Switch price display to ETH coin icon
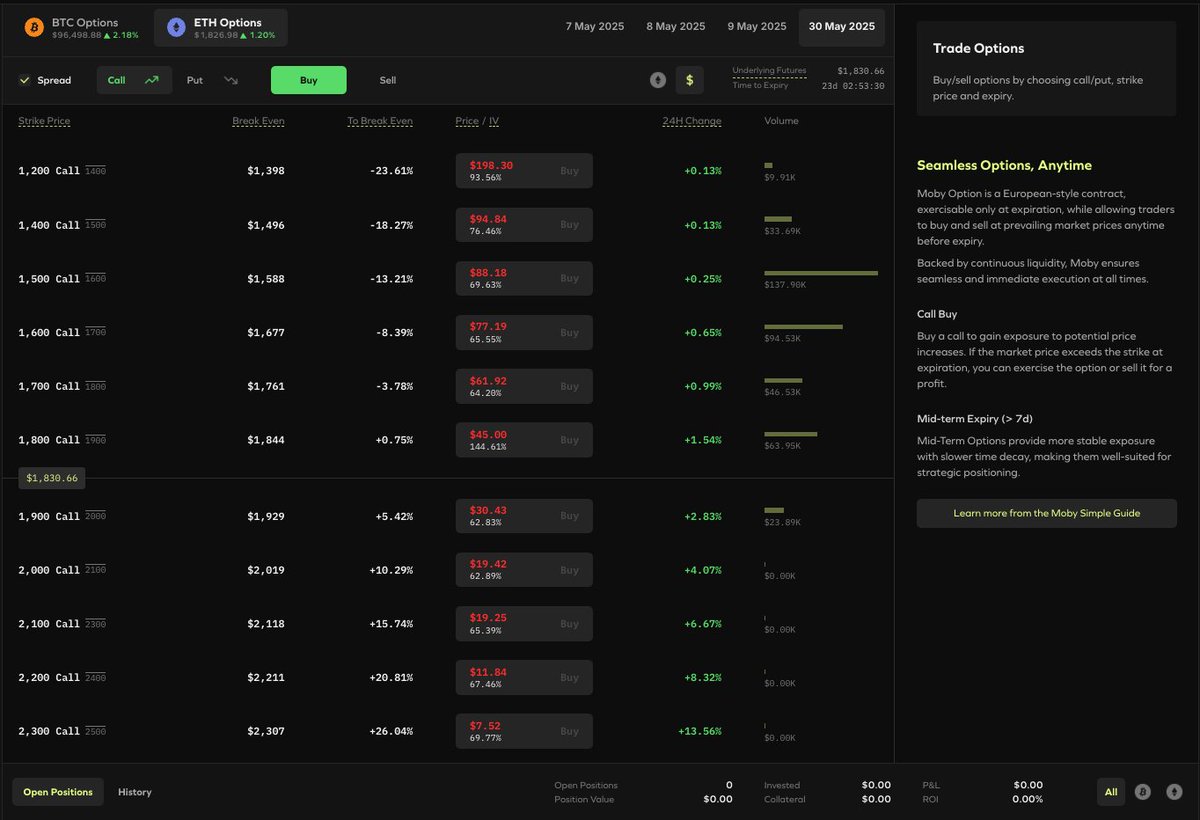The height and width of the screenshot is (820, 1200). coord(658,80)
